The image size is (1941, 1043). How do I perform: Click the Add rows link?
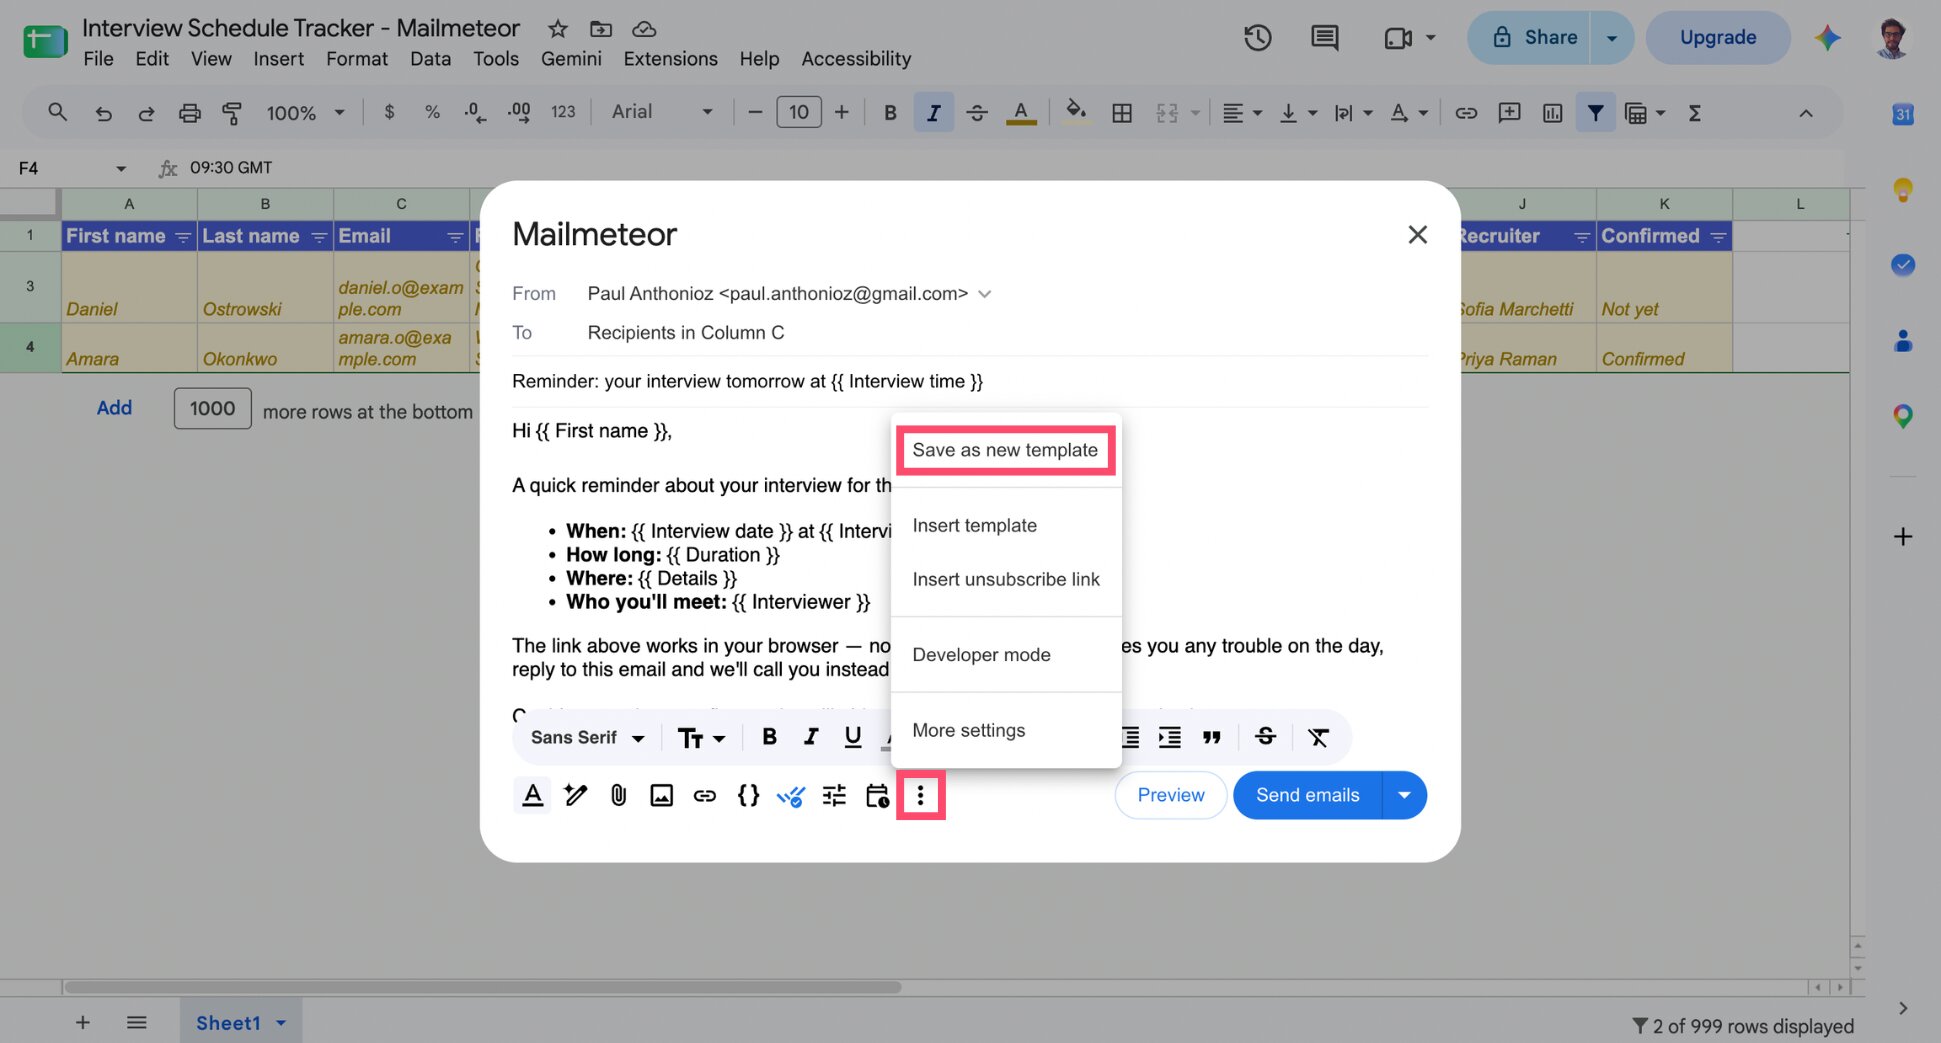click(x=114, y=408)
